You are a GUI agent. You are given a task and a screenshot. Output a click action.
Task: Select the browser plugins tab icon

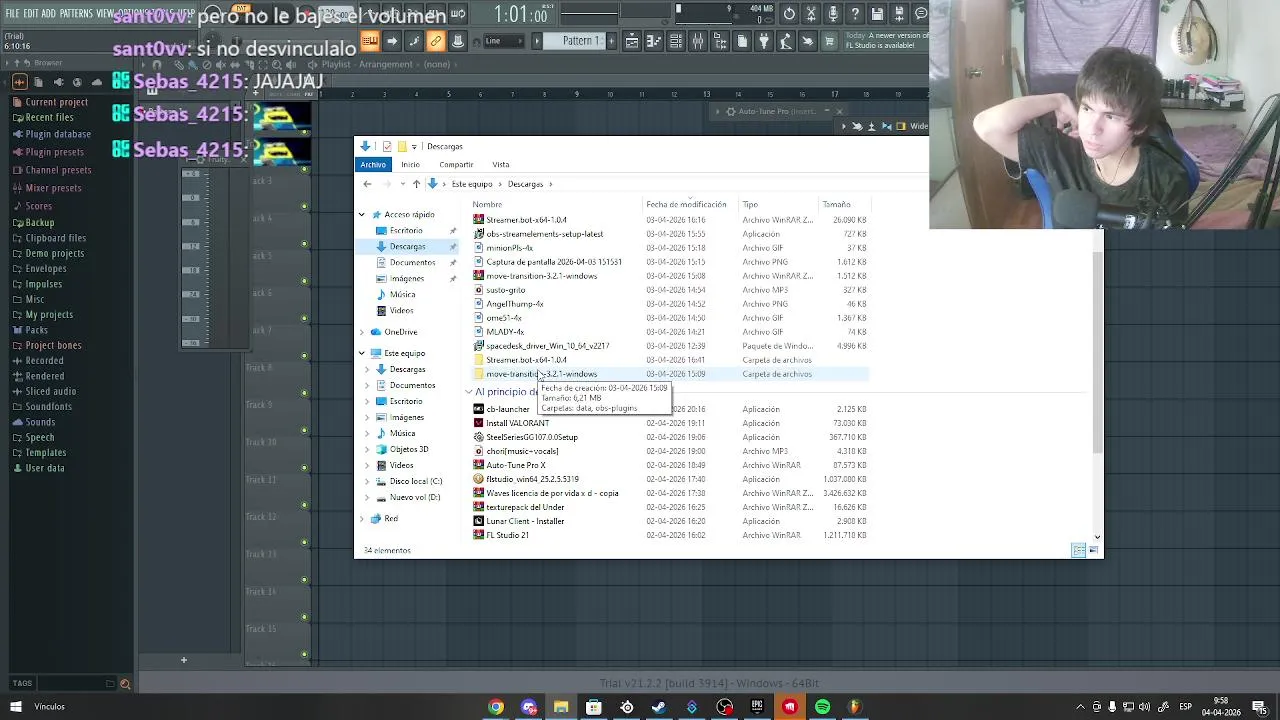[59, 82]
